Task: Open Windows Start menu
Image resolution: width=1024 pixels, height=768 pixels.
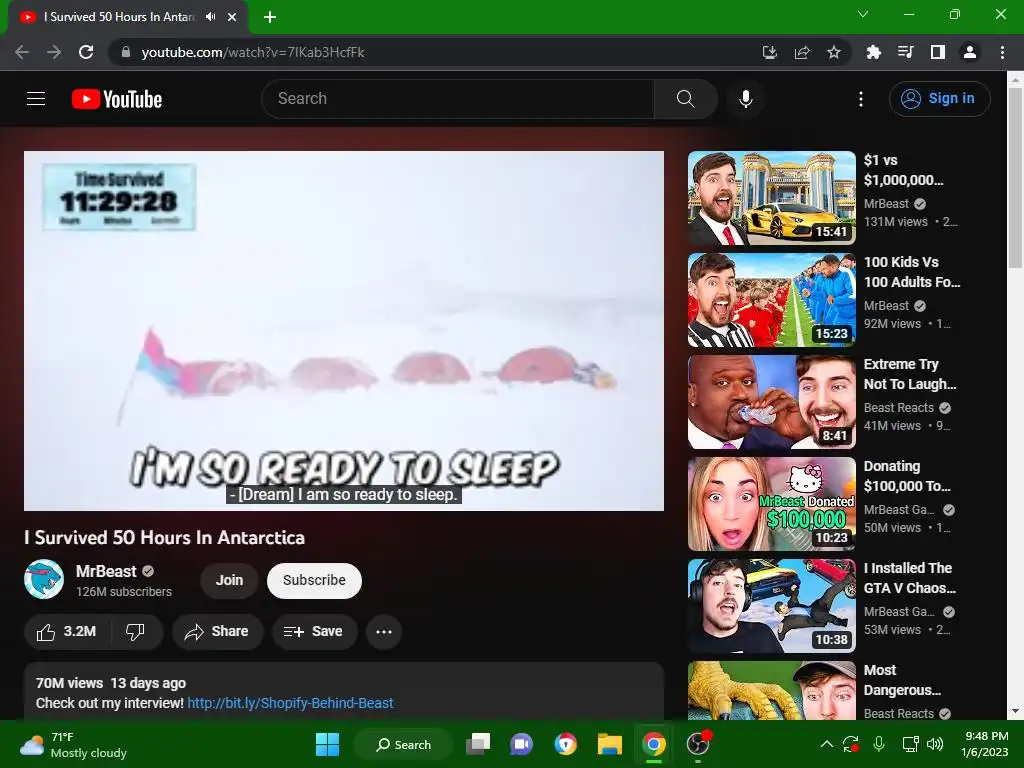Action: coord(327,744)
